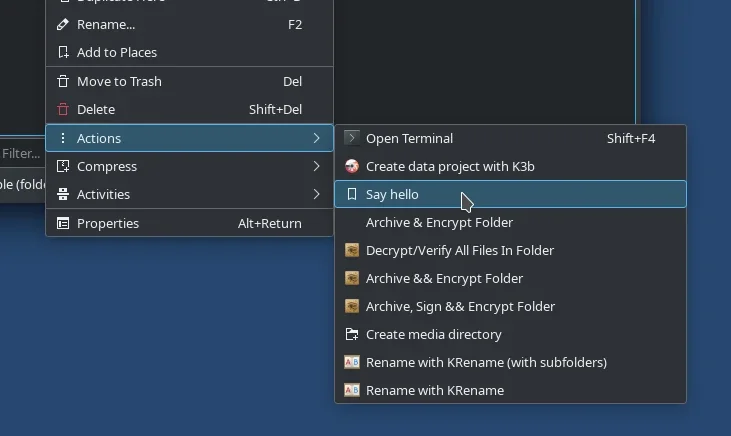Run the Say hello action
Viewport: 731px width, 436px height.
click(392, 194)
